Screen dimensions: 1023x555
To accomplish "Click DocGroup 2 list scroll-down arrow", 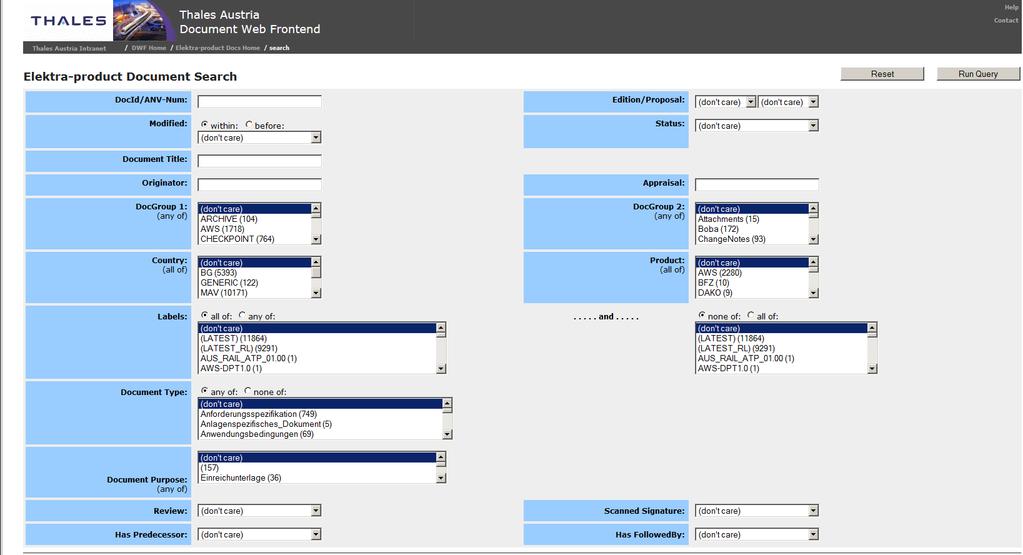I will click(813, 239).
